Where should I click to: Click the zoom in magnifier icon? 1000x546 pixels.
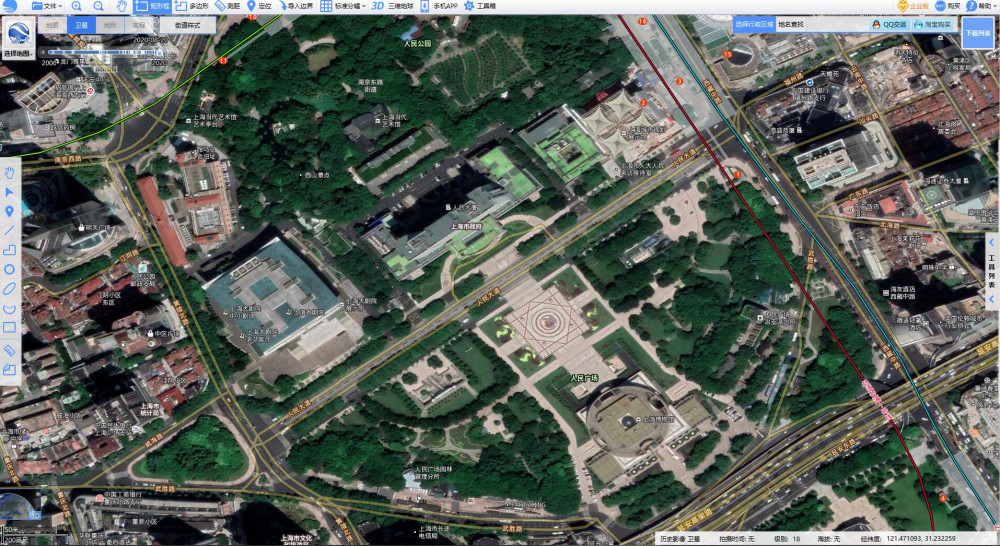pyautogui.click(x=77, y=6)
